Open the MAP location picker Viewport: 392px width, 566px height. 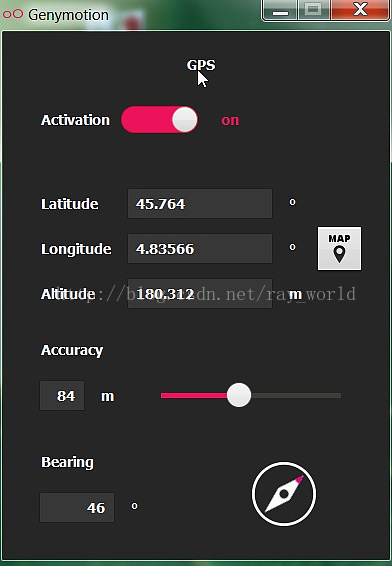point(339,248)
